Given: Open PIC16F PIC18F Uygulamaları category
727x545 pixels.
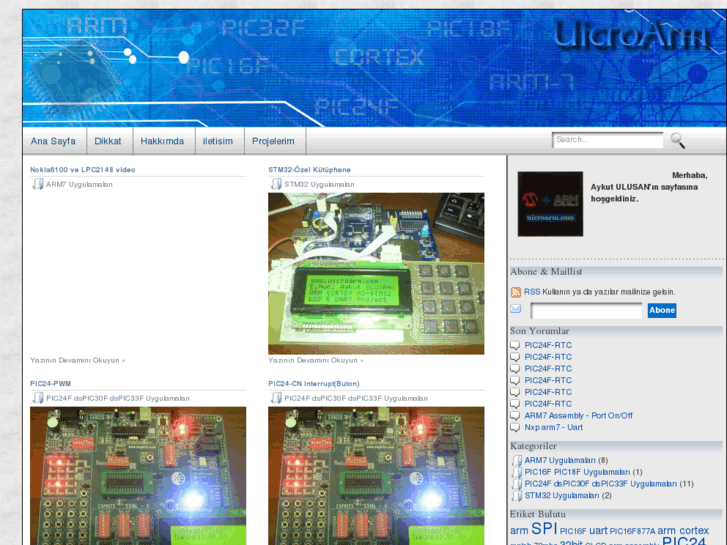Looking at the screenshot, I should tap(577, 472).
